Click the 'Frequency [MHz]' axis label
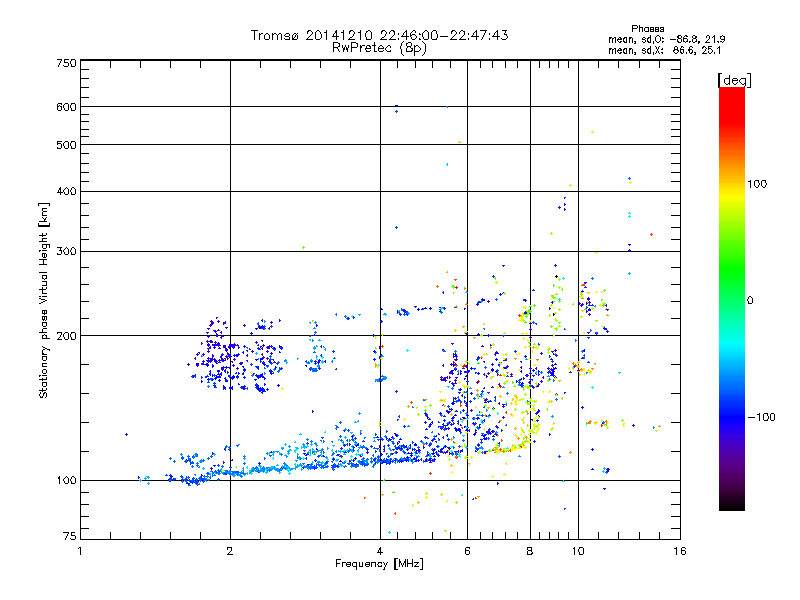800x600 pixels. (379, 564)
